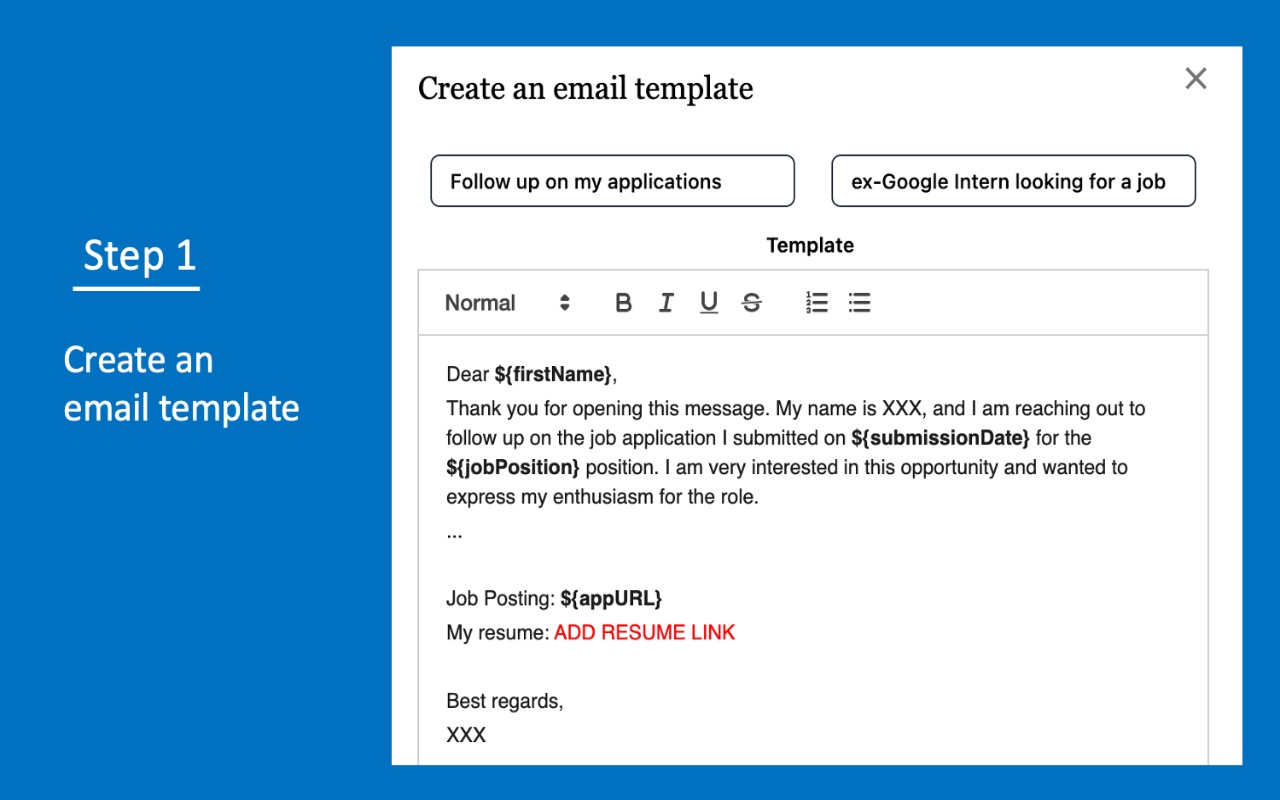Select the underline formatting tool
Viewport: 1280px width, 800px height.
click(x=709, y=302)
